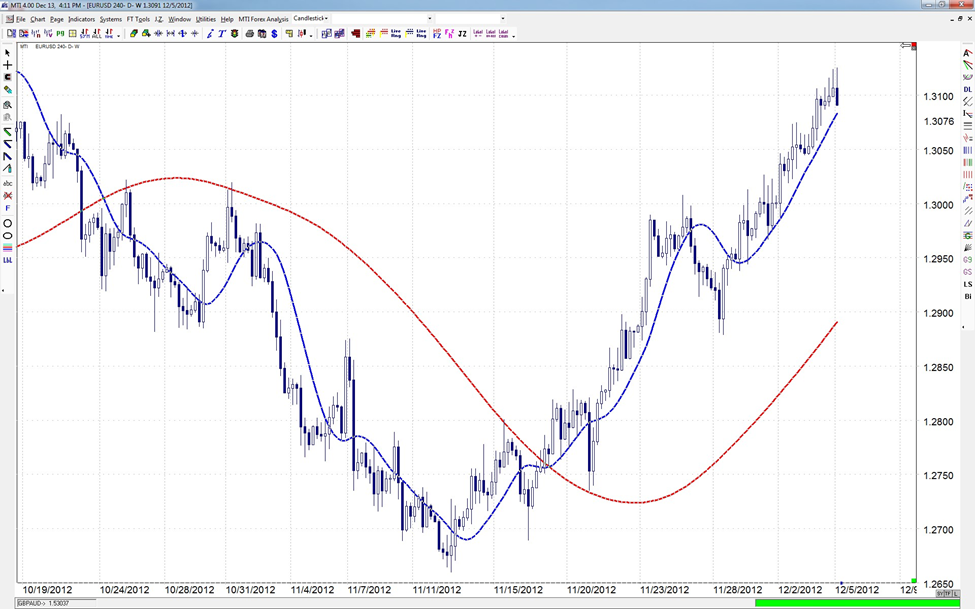This screenshot has width=975, height=609.
Task: Expand the dropdown arrow after the label icons
Action: (514, 35)
